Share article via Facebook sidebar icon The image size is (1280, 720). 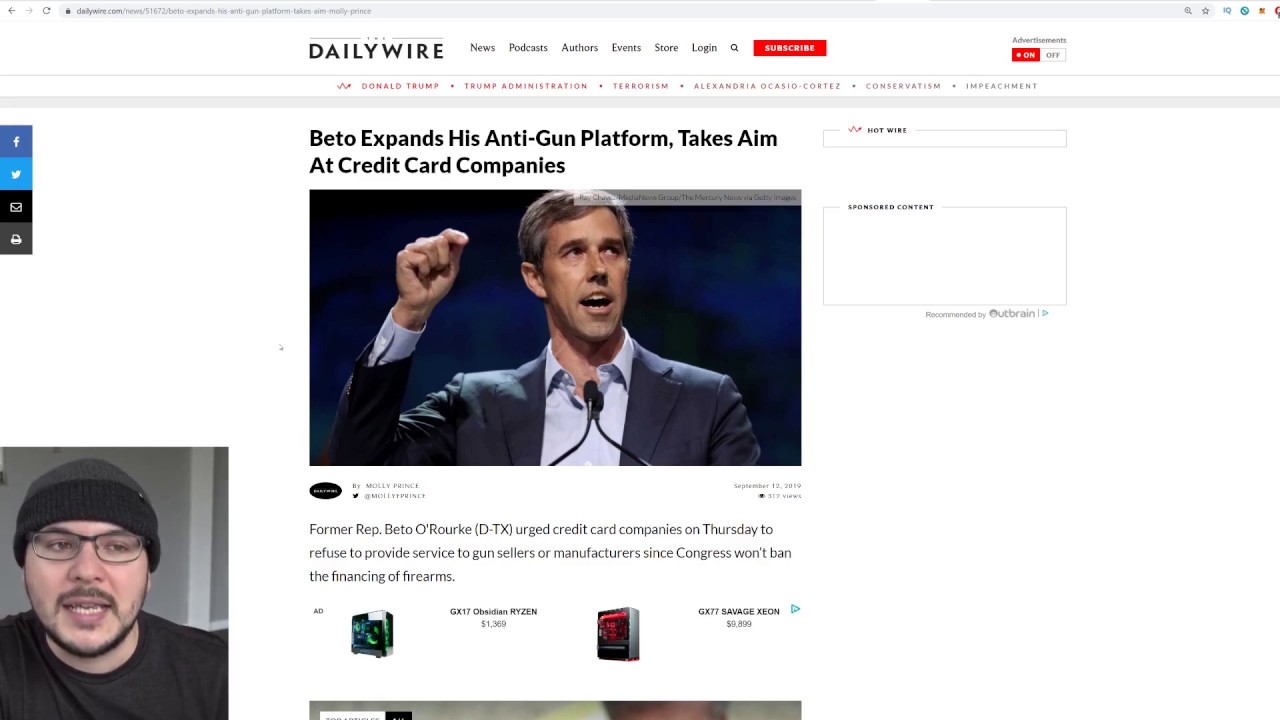[16, 142]
